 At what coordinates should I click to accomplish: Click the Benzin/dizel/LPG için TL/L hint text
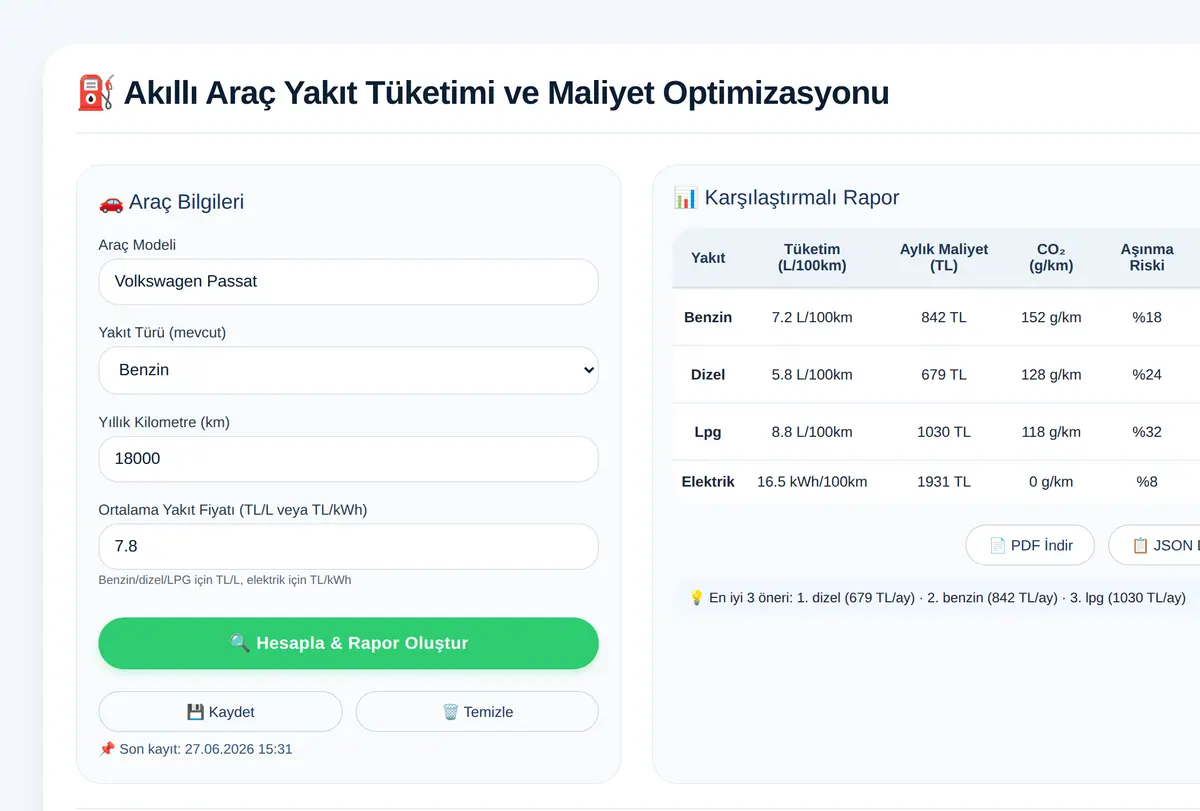pyautogui.click(x=225, y=580)
